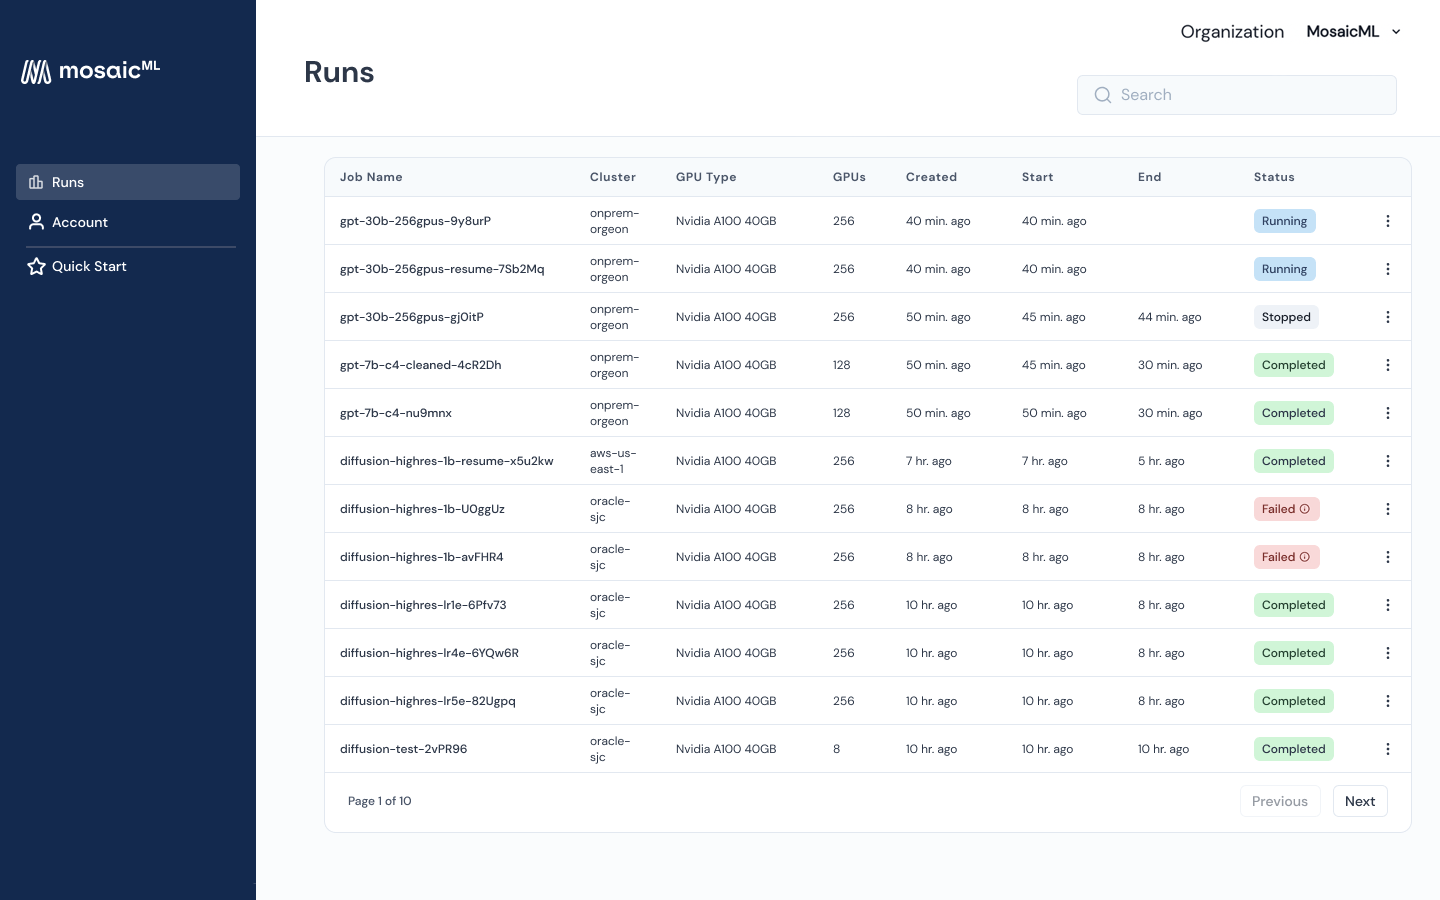Open row menu for diffusion-highres-lr1e-6Pfv73
The image size is (1440, 900).
1388,605
